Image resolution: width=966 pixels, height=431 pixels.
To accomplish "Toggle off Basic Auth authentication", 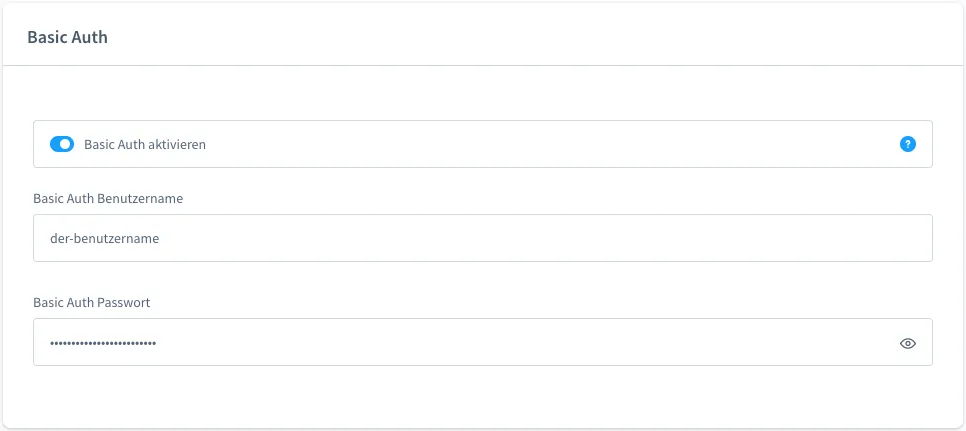I will click(62, 144).
